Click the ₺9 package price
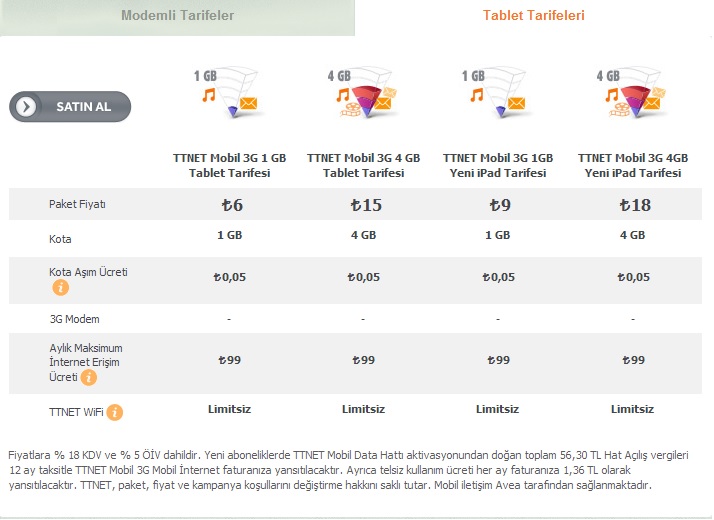This screenshot has width=714, height=520. 500,205
